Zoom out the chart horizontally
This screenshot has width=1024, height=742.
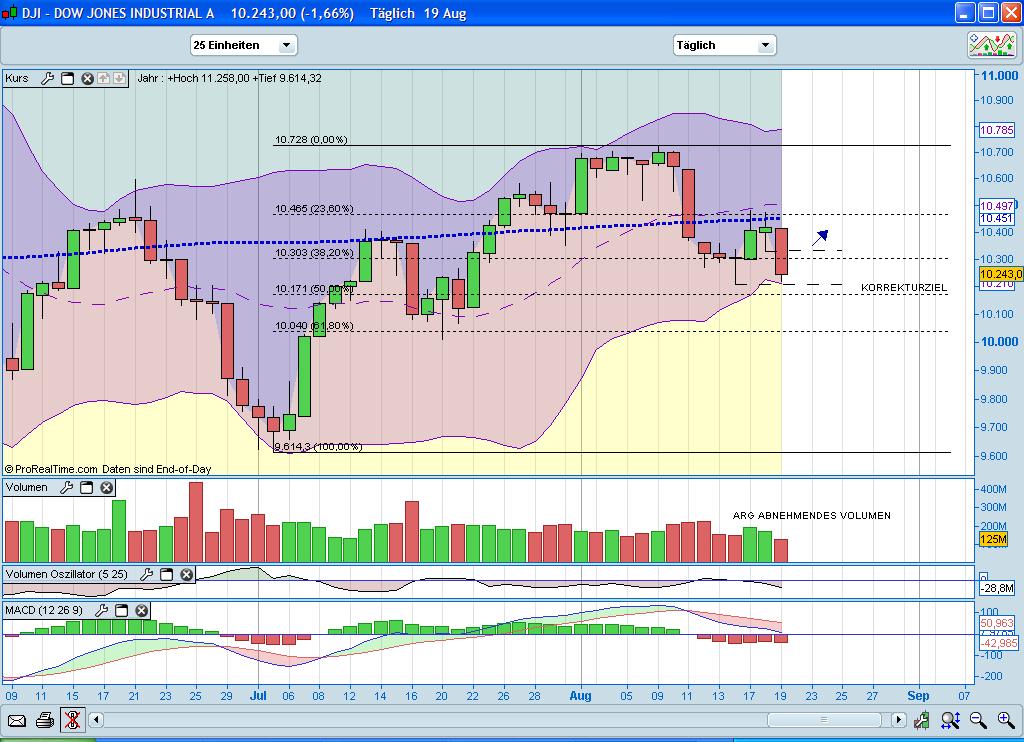978,720
